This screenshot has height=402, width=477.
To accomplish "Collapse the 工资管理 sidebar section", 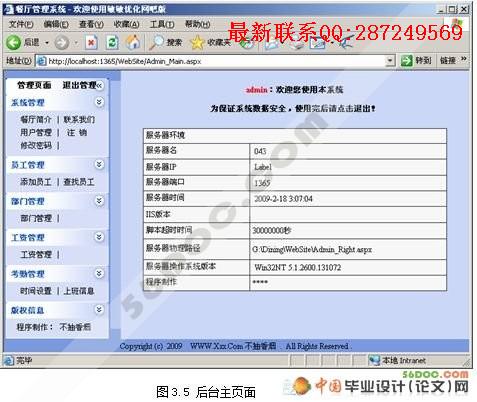I will click(99, 237).
